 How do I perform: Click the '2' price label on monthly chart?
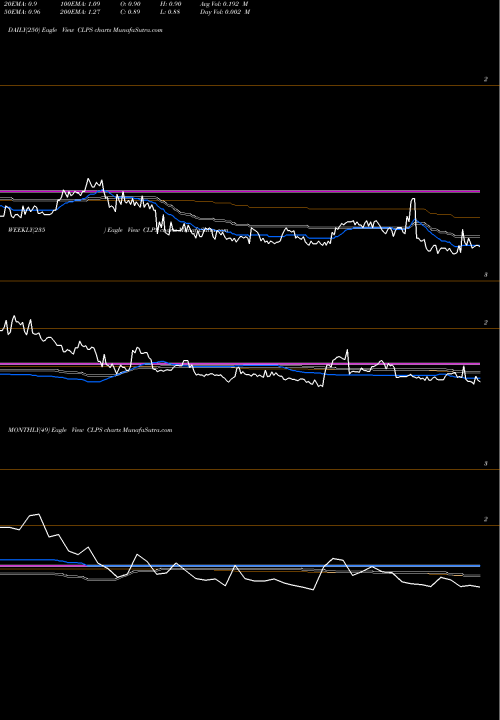pyautogui.click(x=485, y=519)
